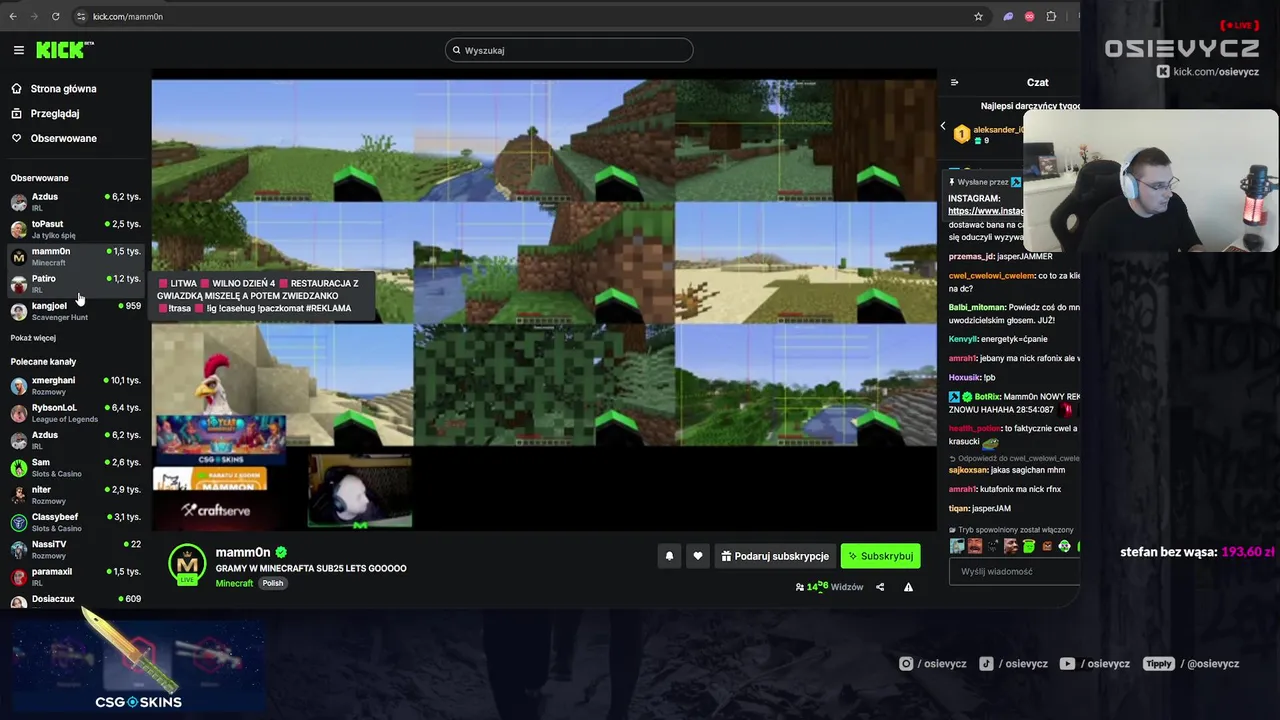Screen dimensions: 1280x720
Task: Bookmark this page with the star
Action: click(978, 16)
